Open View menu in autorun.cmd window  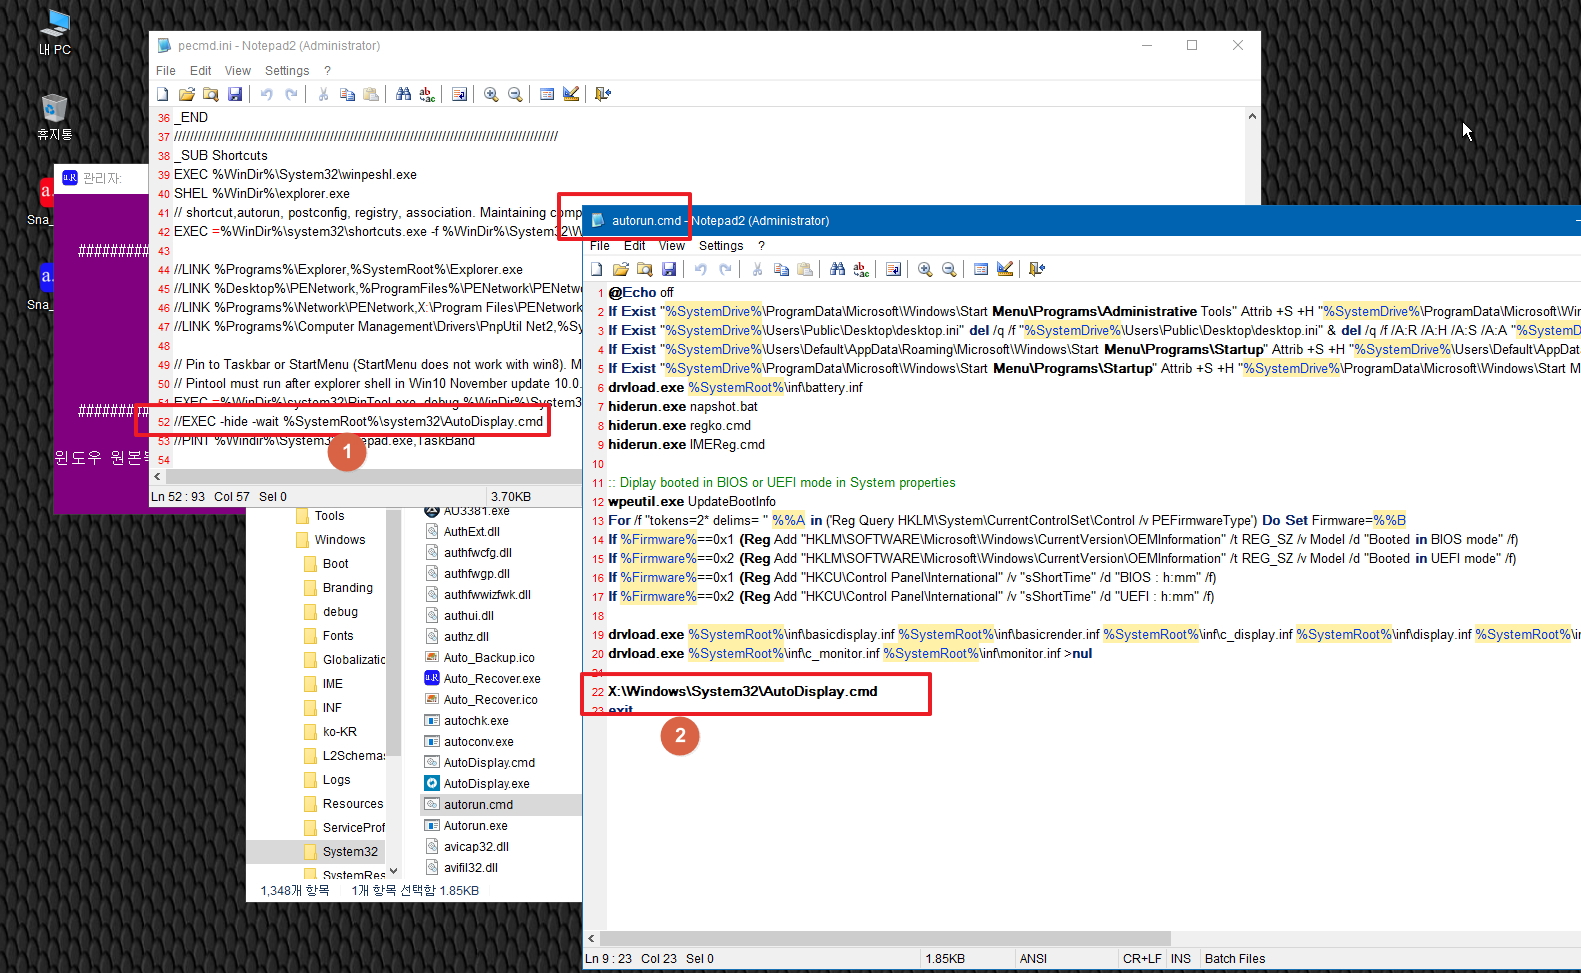tap(672, 246)
